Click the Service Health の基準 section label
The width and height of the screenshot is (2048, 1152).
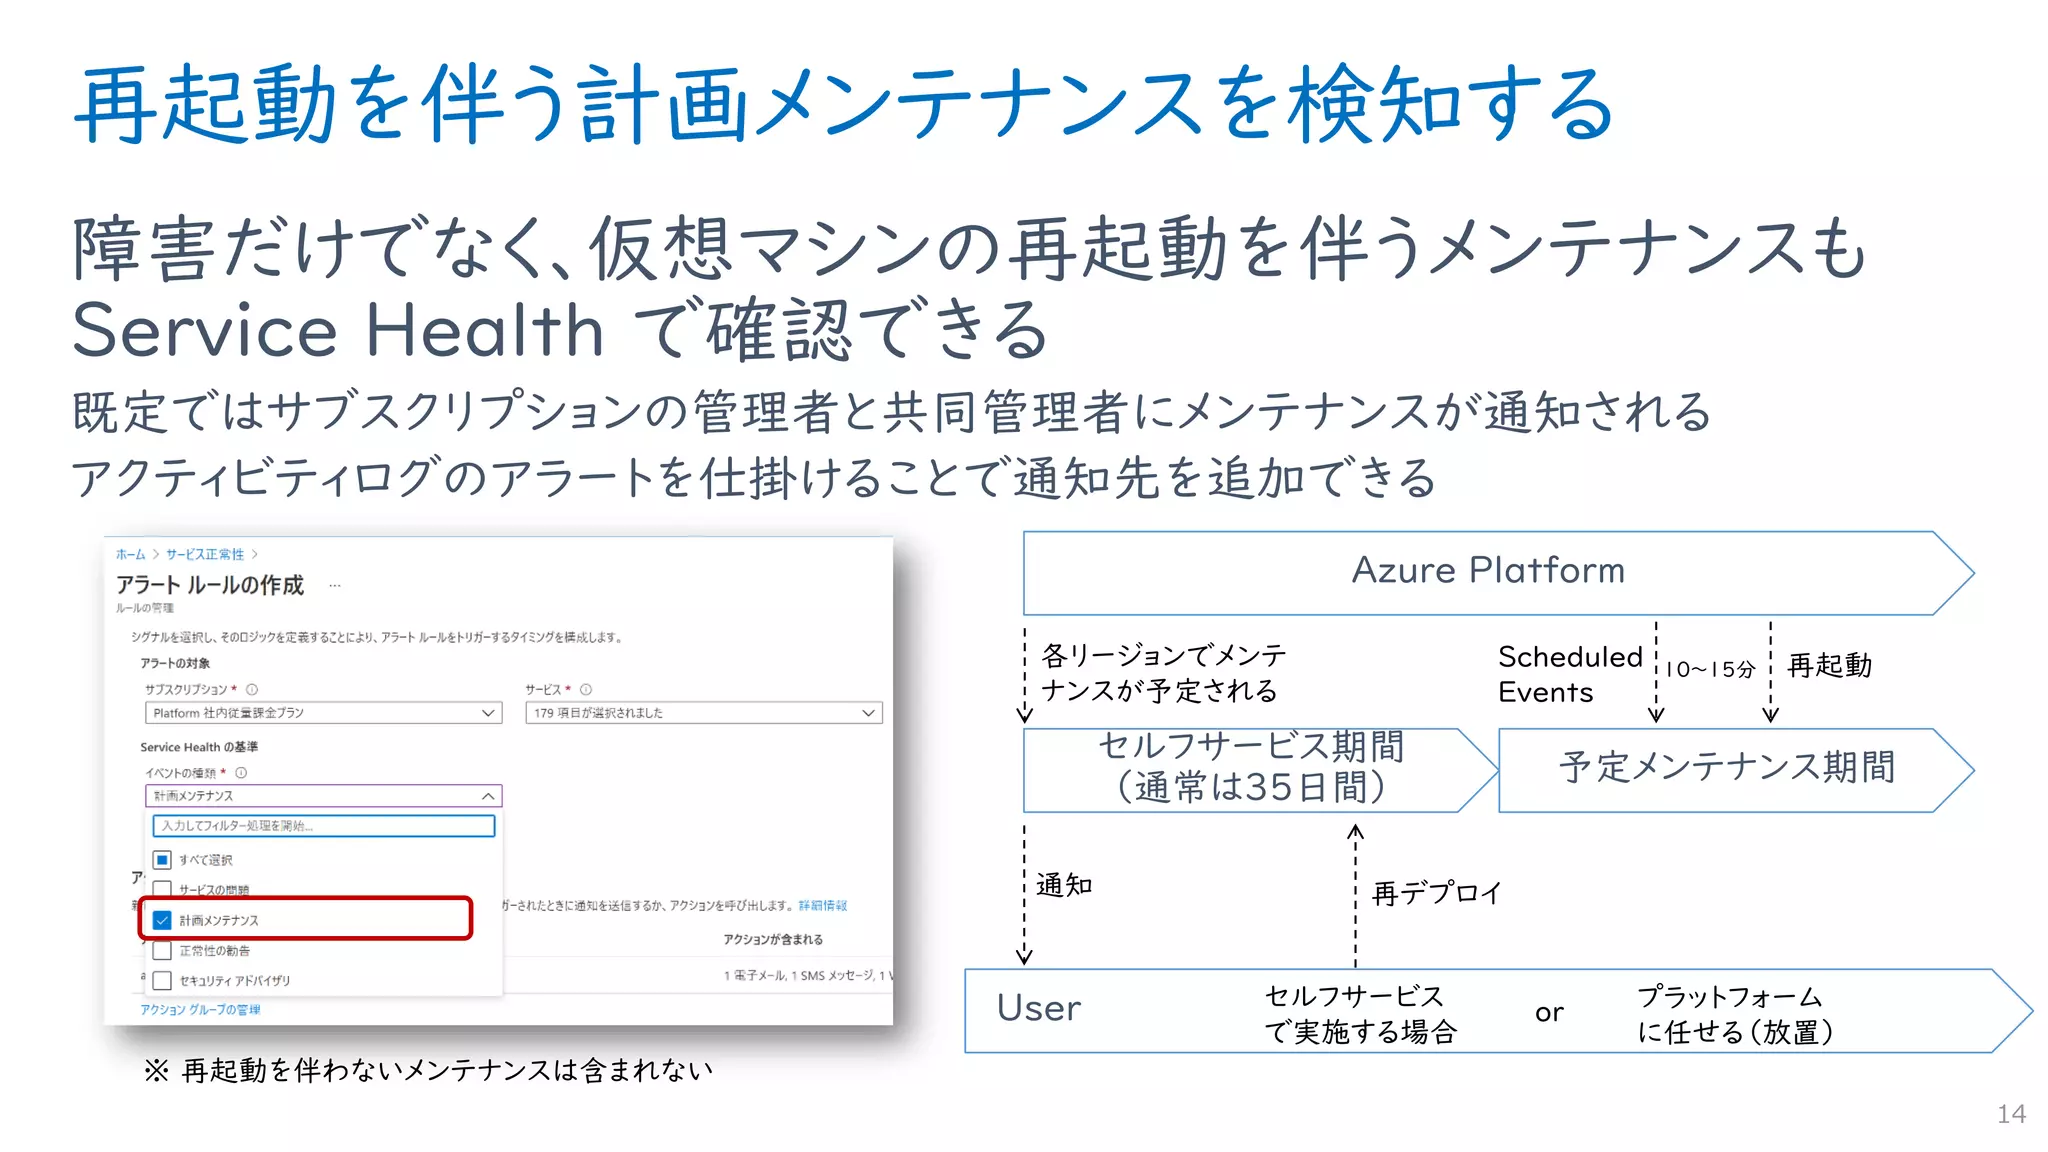tap(199, 747)
